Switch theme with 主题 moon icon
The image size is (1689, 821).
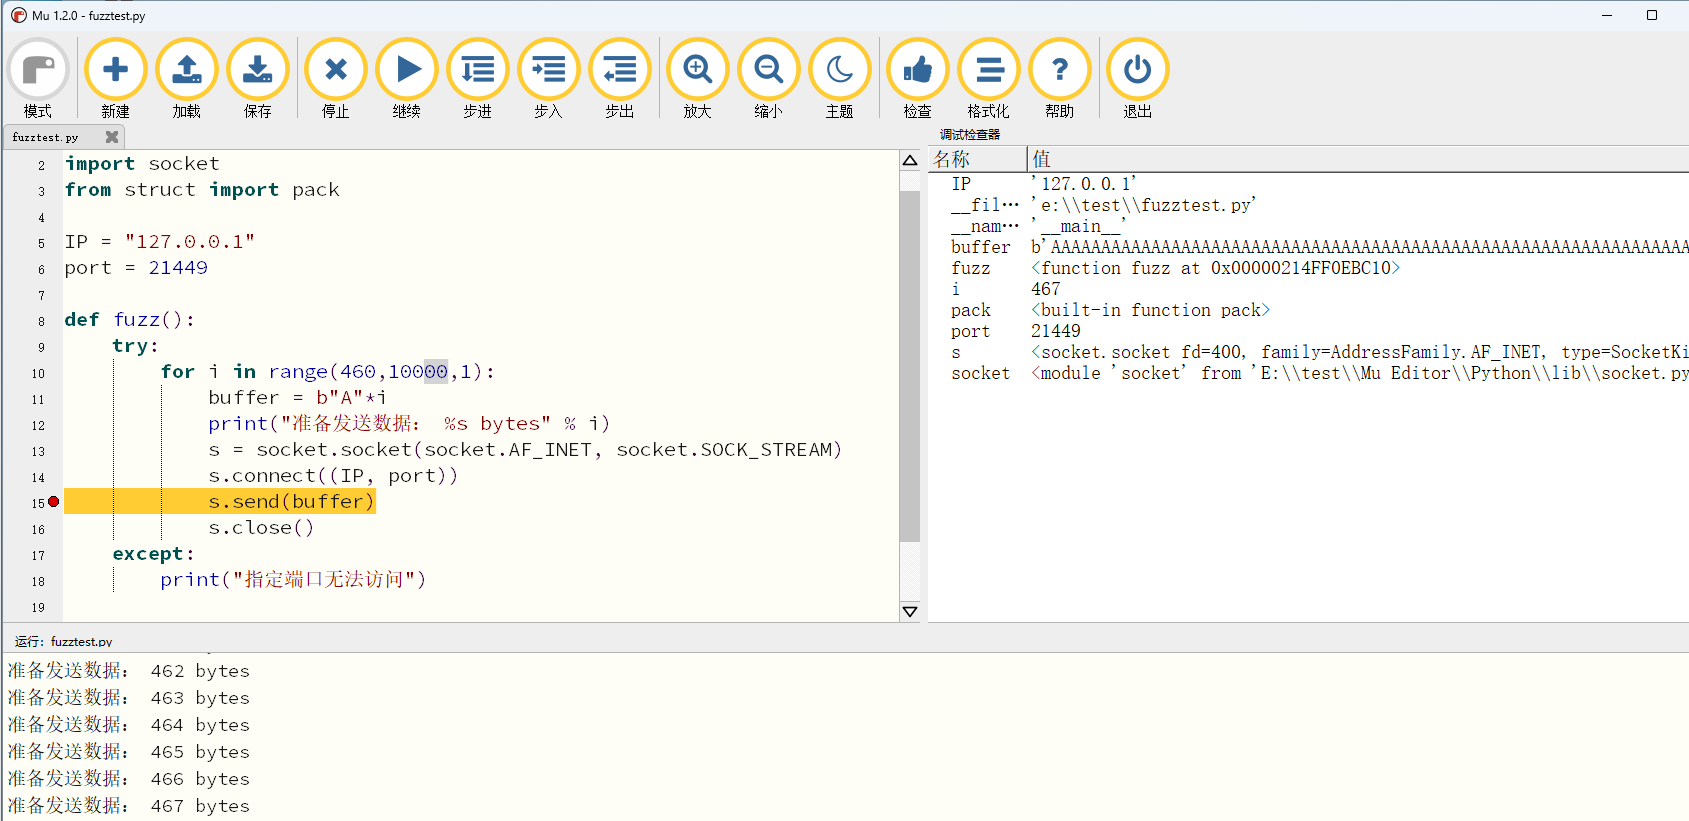(x=840, y=79)
